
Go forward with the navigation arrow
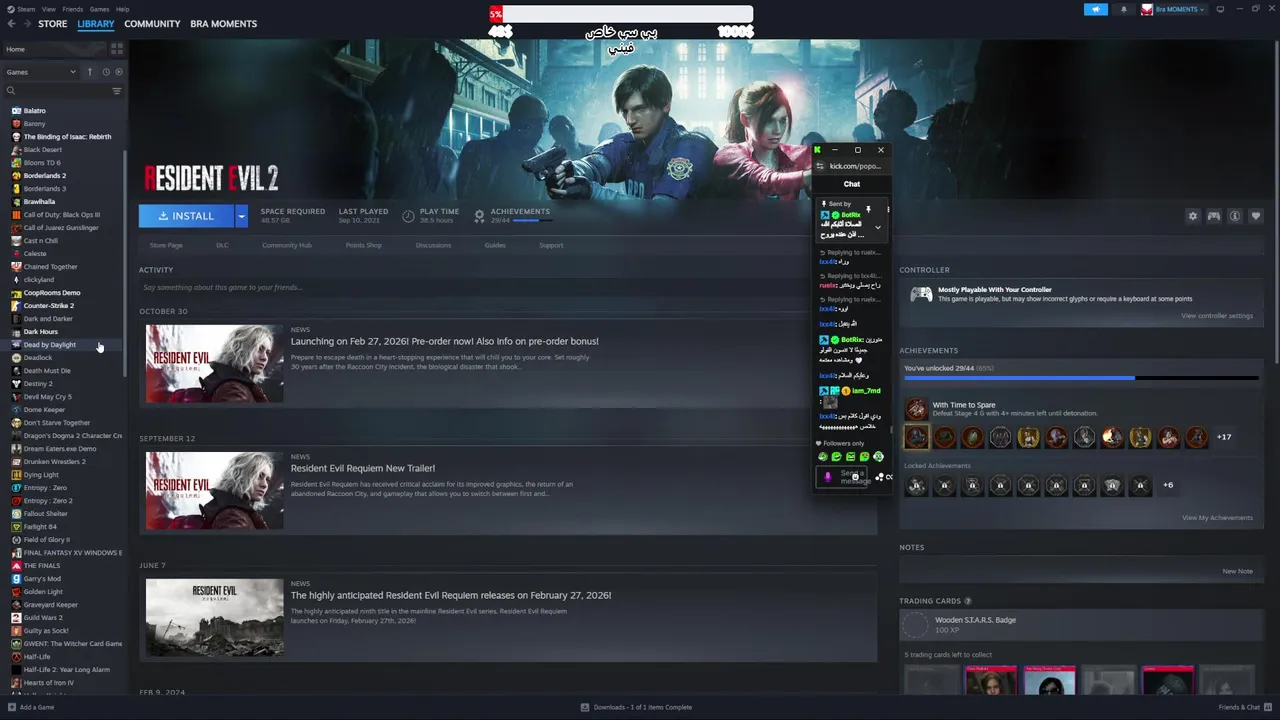click(26, 23)
